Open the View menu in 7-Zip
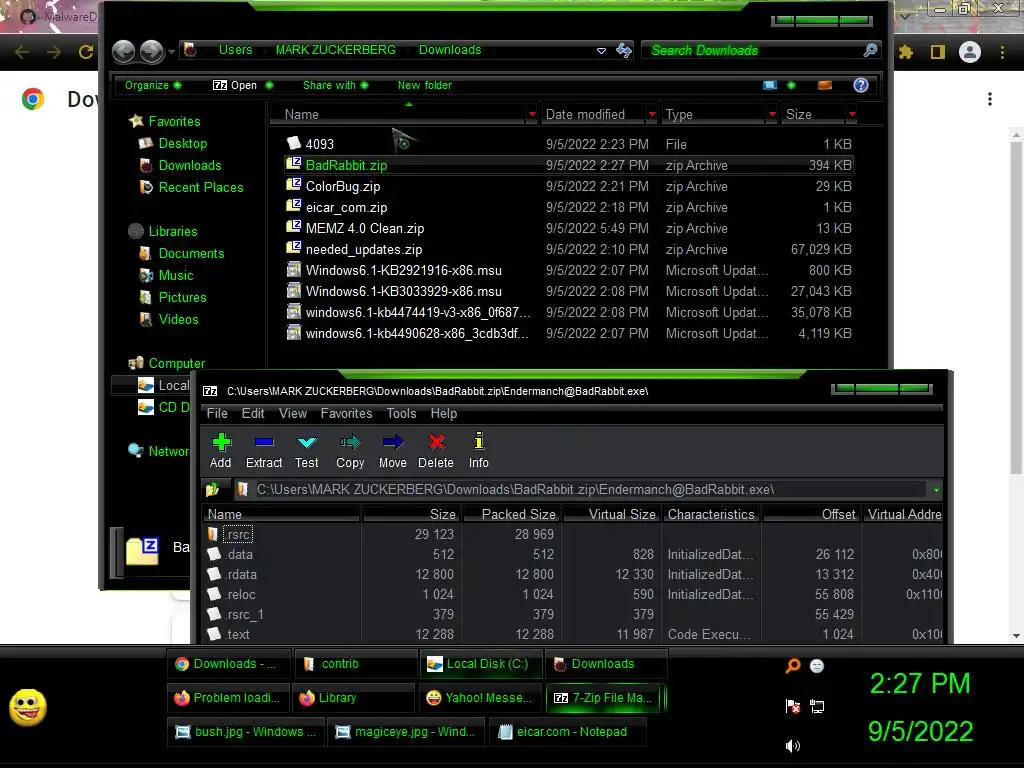This screenshot has height=768, width=1024. [x=293, y=413]
